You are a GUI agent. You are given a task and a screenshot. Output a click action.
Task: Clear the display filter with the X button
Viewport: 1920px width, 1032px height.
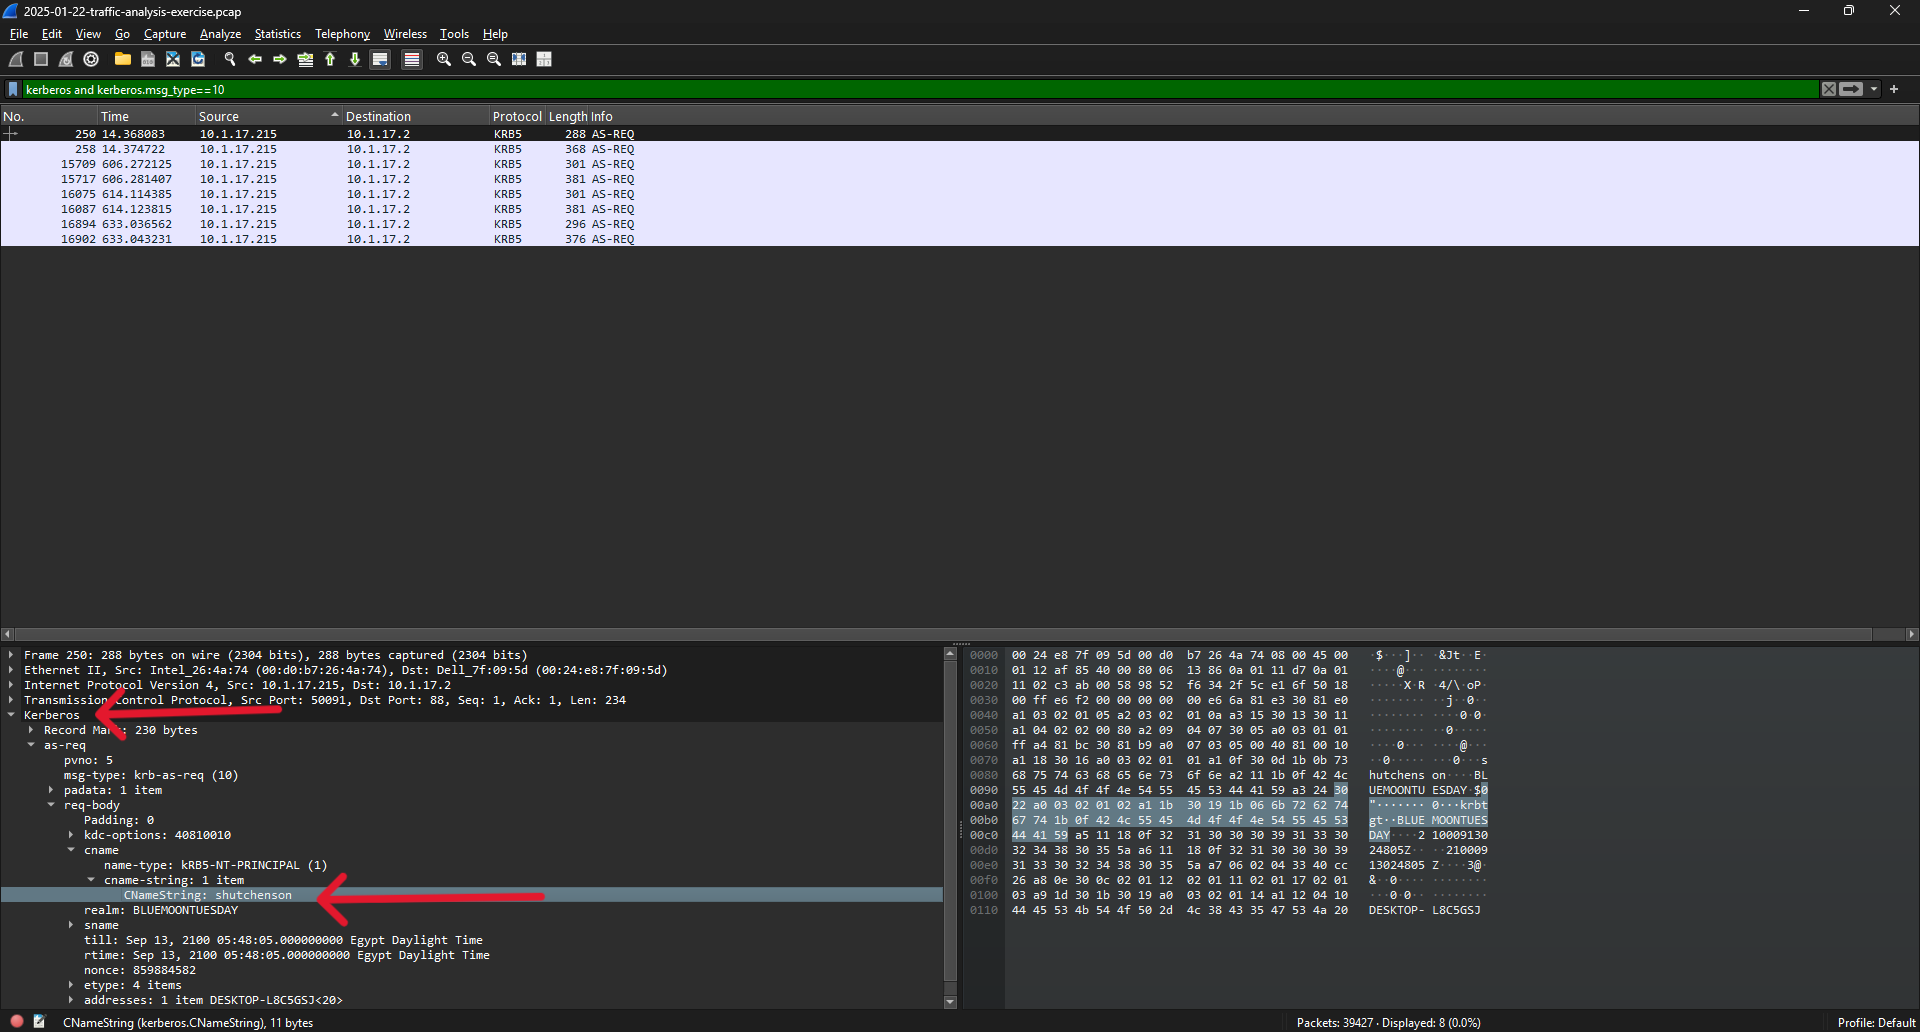point(1829,89)
